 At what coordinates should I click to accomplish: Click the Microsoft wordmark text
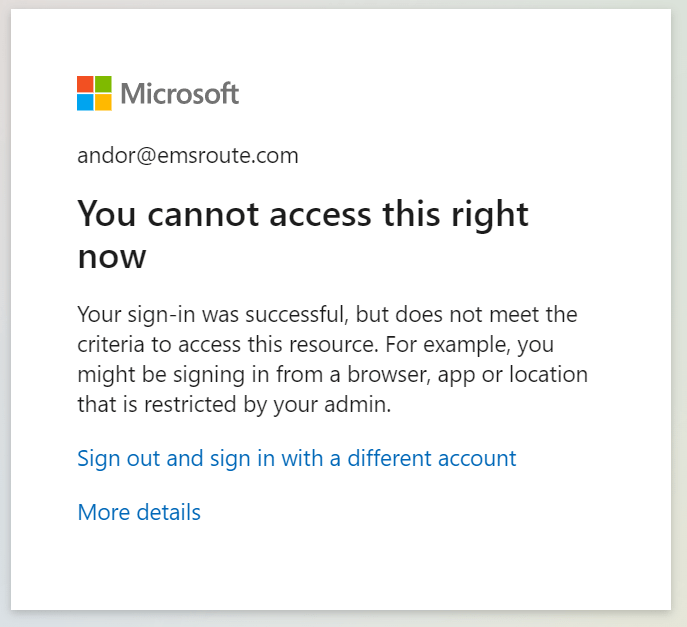[180, 94]
